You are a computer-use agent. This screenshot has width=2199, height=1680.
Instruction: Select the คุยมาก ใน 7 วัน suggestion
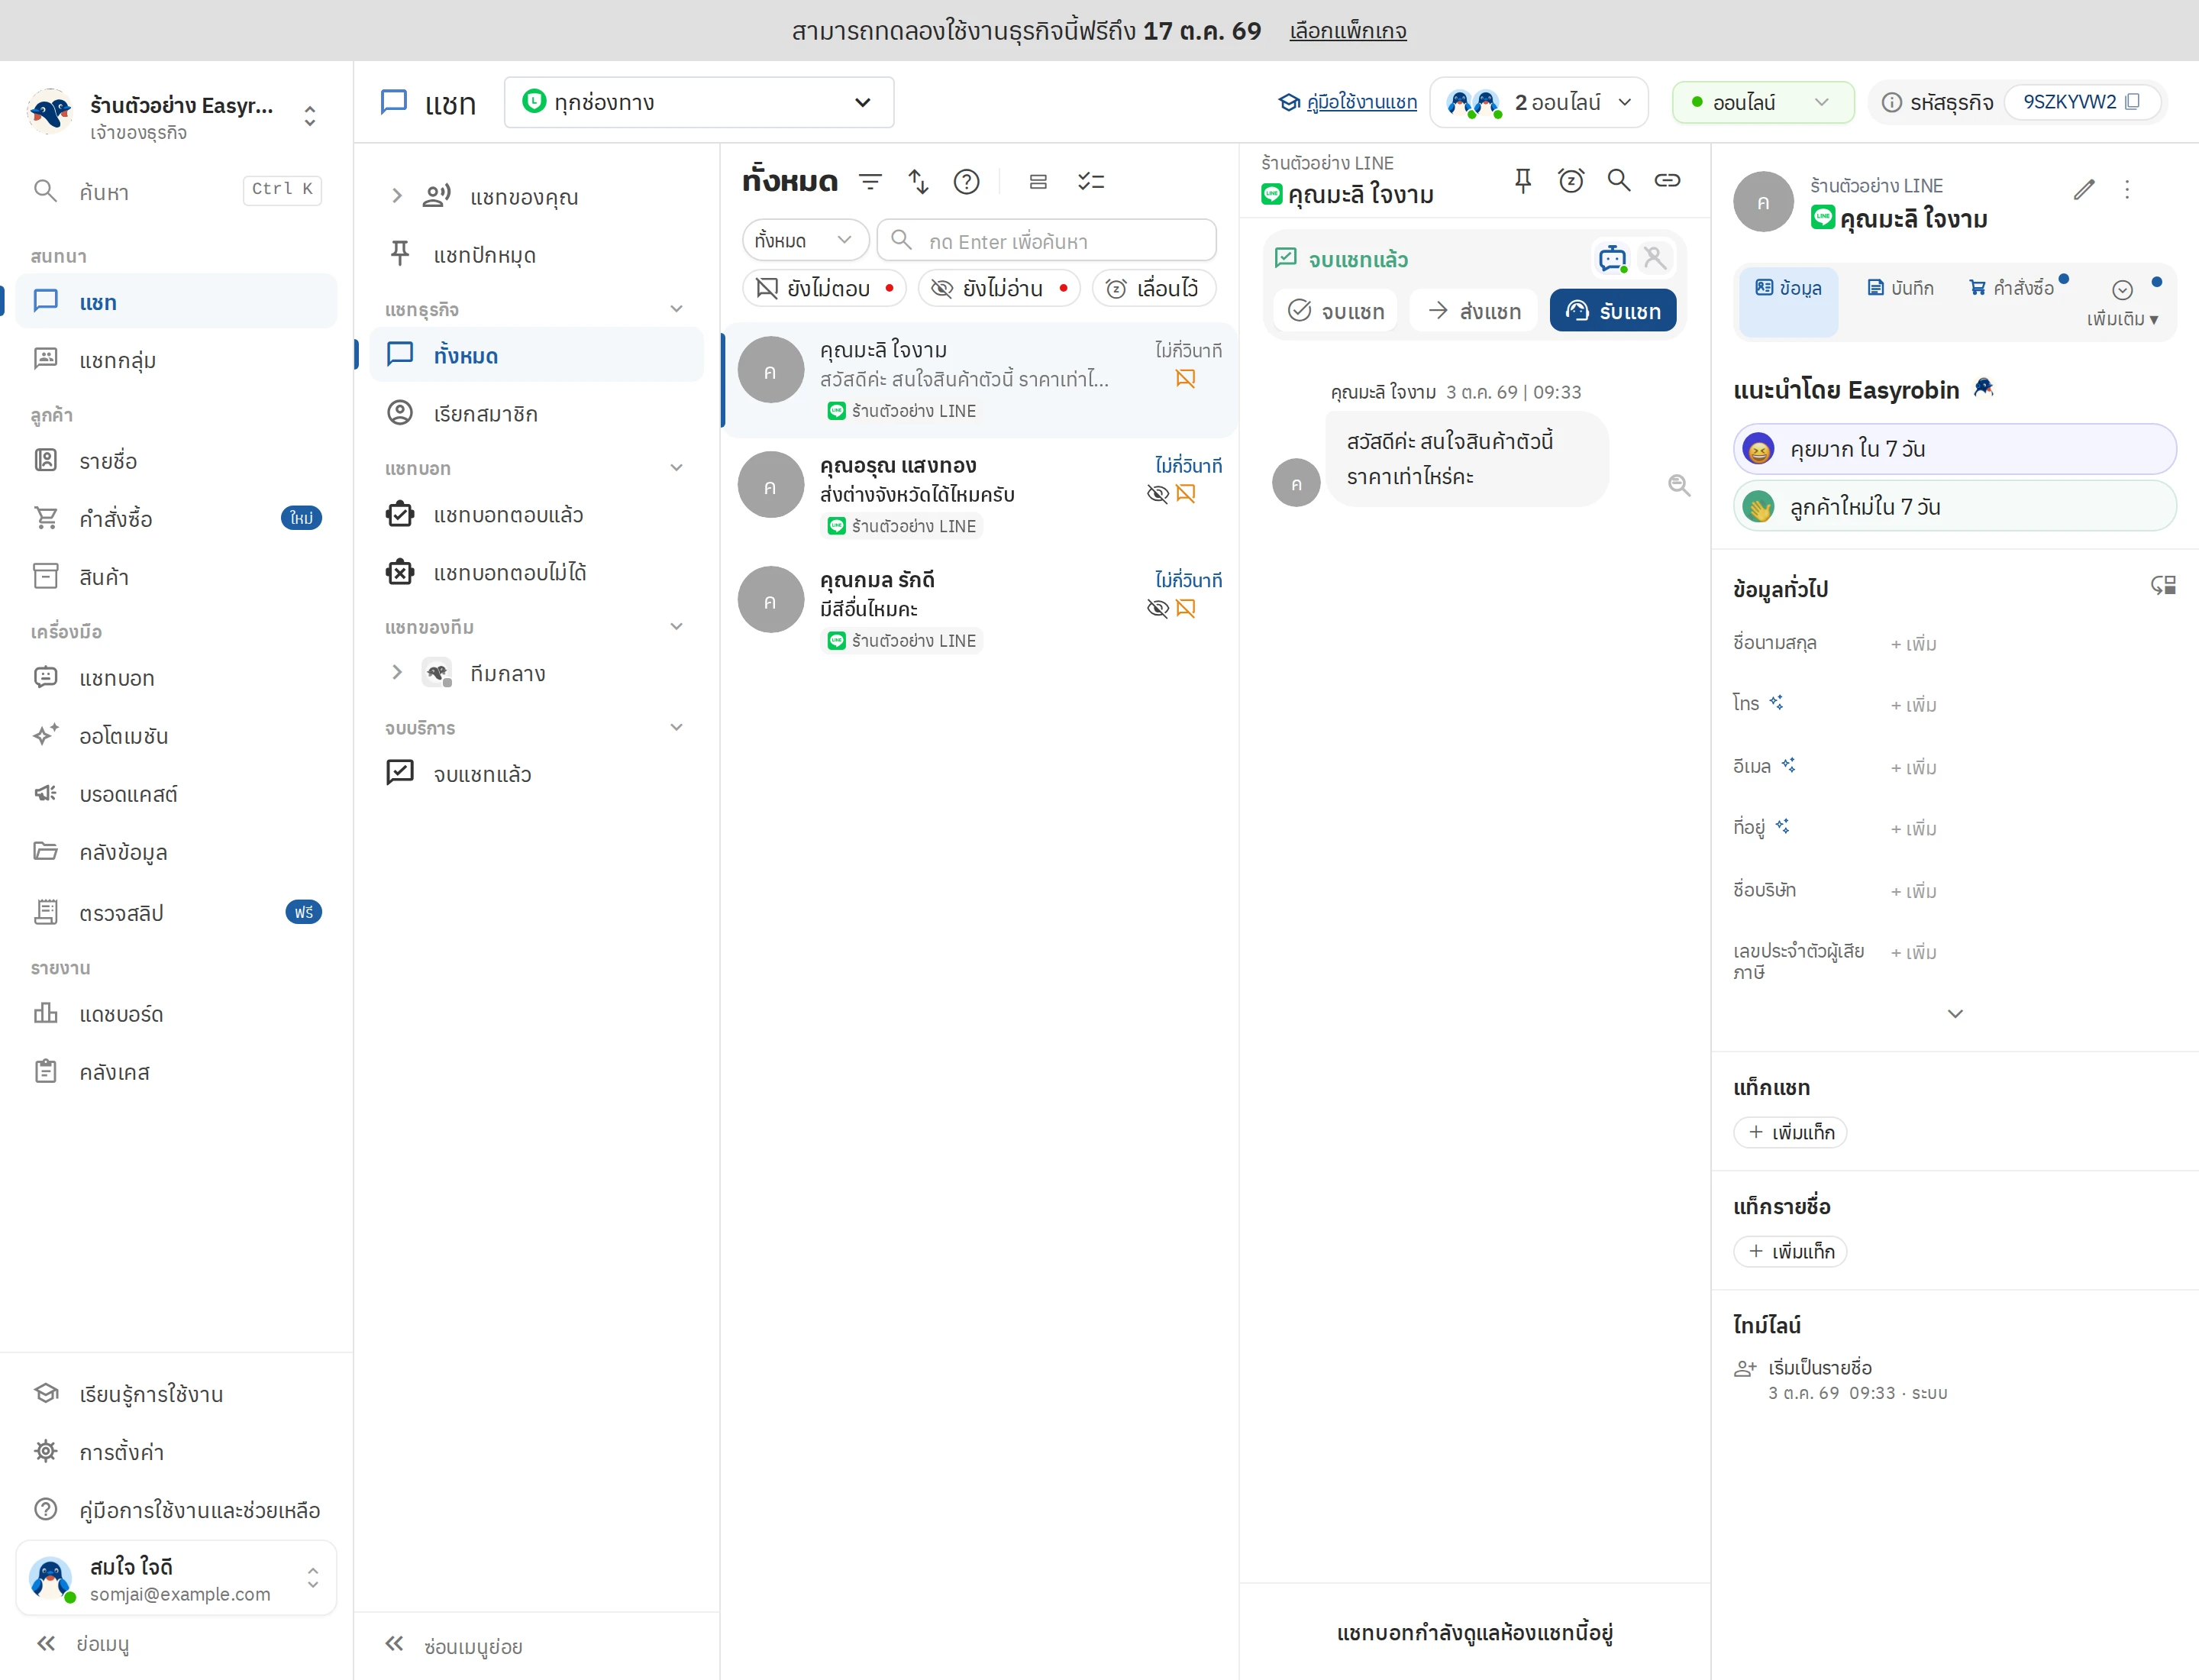1954,449
